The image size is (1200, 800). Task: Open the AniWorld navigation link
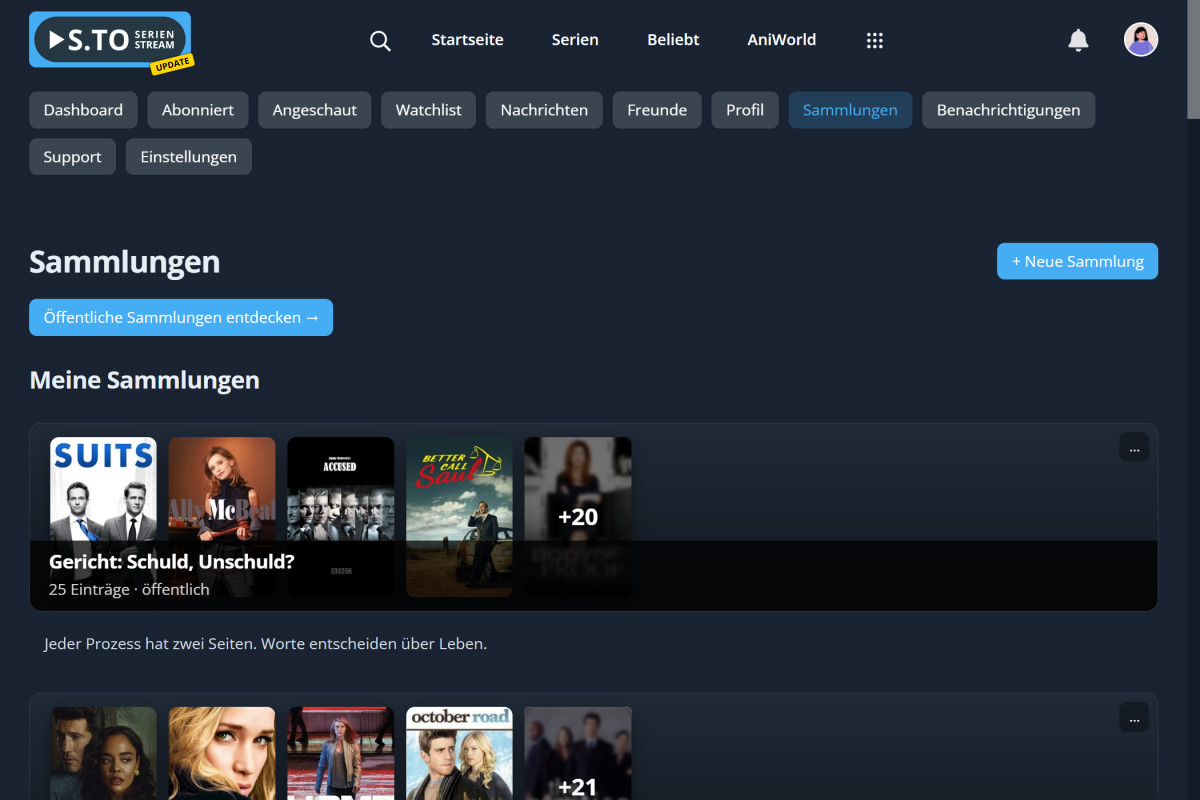(781, 40)
